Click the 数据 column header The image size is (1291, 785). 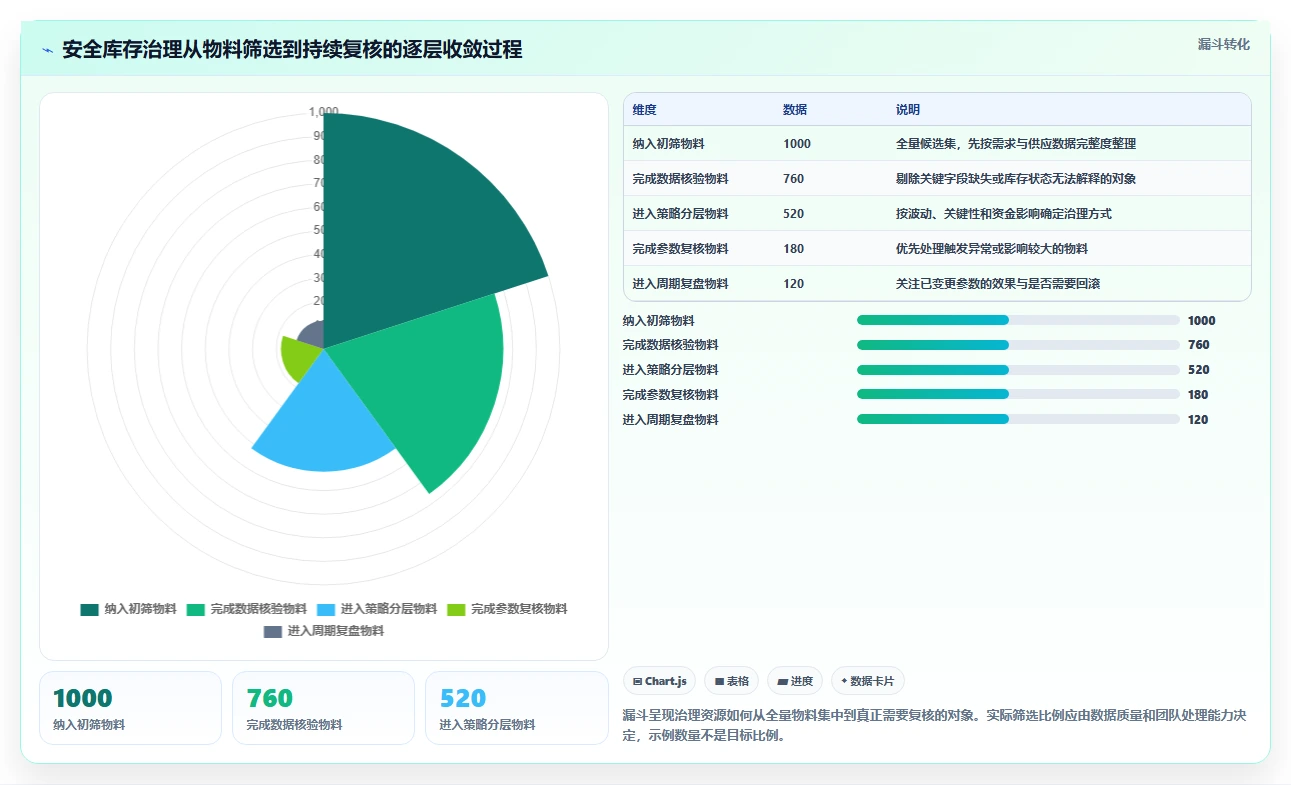(x=795, y=110)
